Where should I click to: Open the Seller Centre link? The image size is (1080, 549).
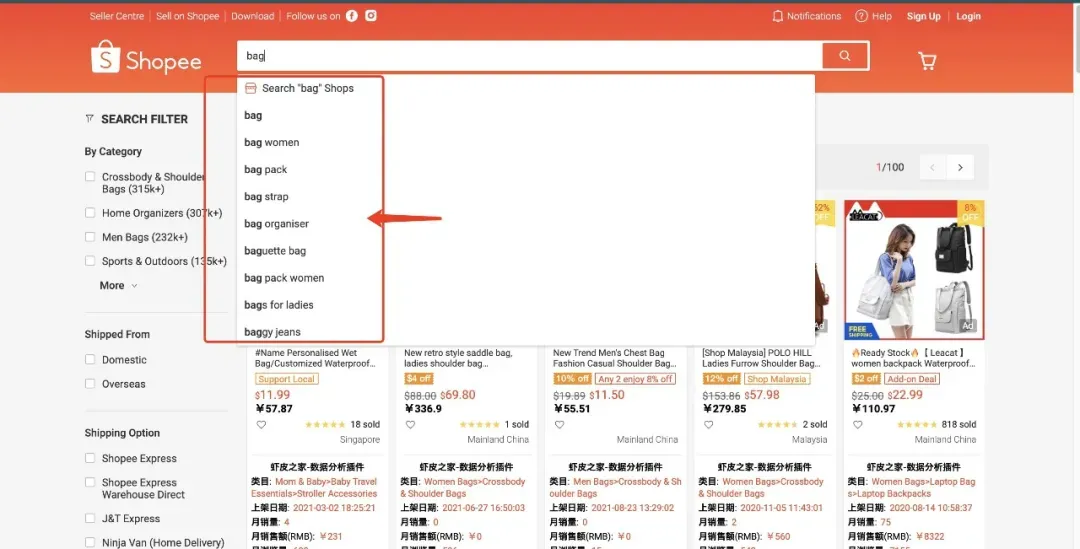point(116,16)
